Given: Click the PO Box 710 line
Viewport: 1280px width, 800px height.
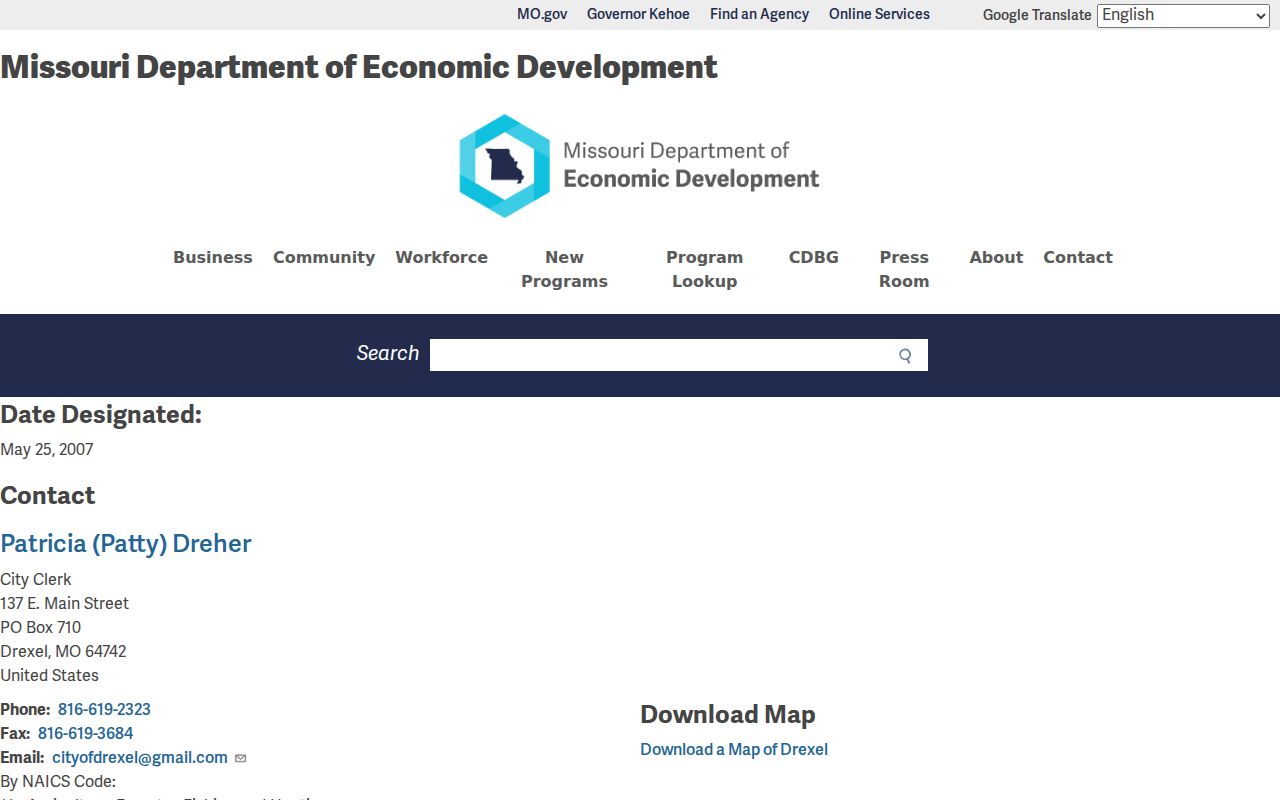Looking at the screenshot, I should point(41,627).
